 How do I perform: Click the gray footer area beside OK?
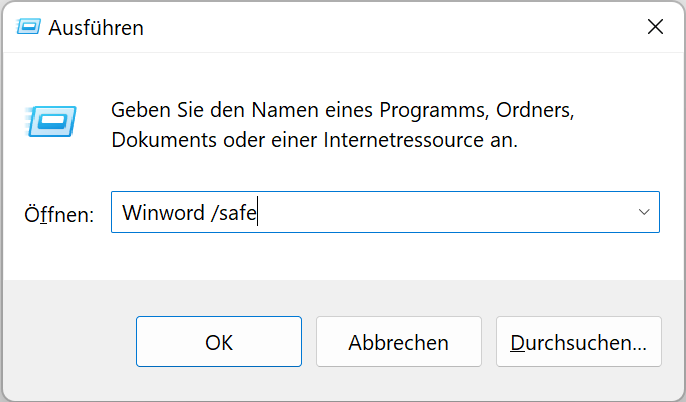click(70, 342)
